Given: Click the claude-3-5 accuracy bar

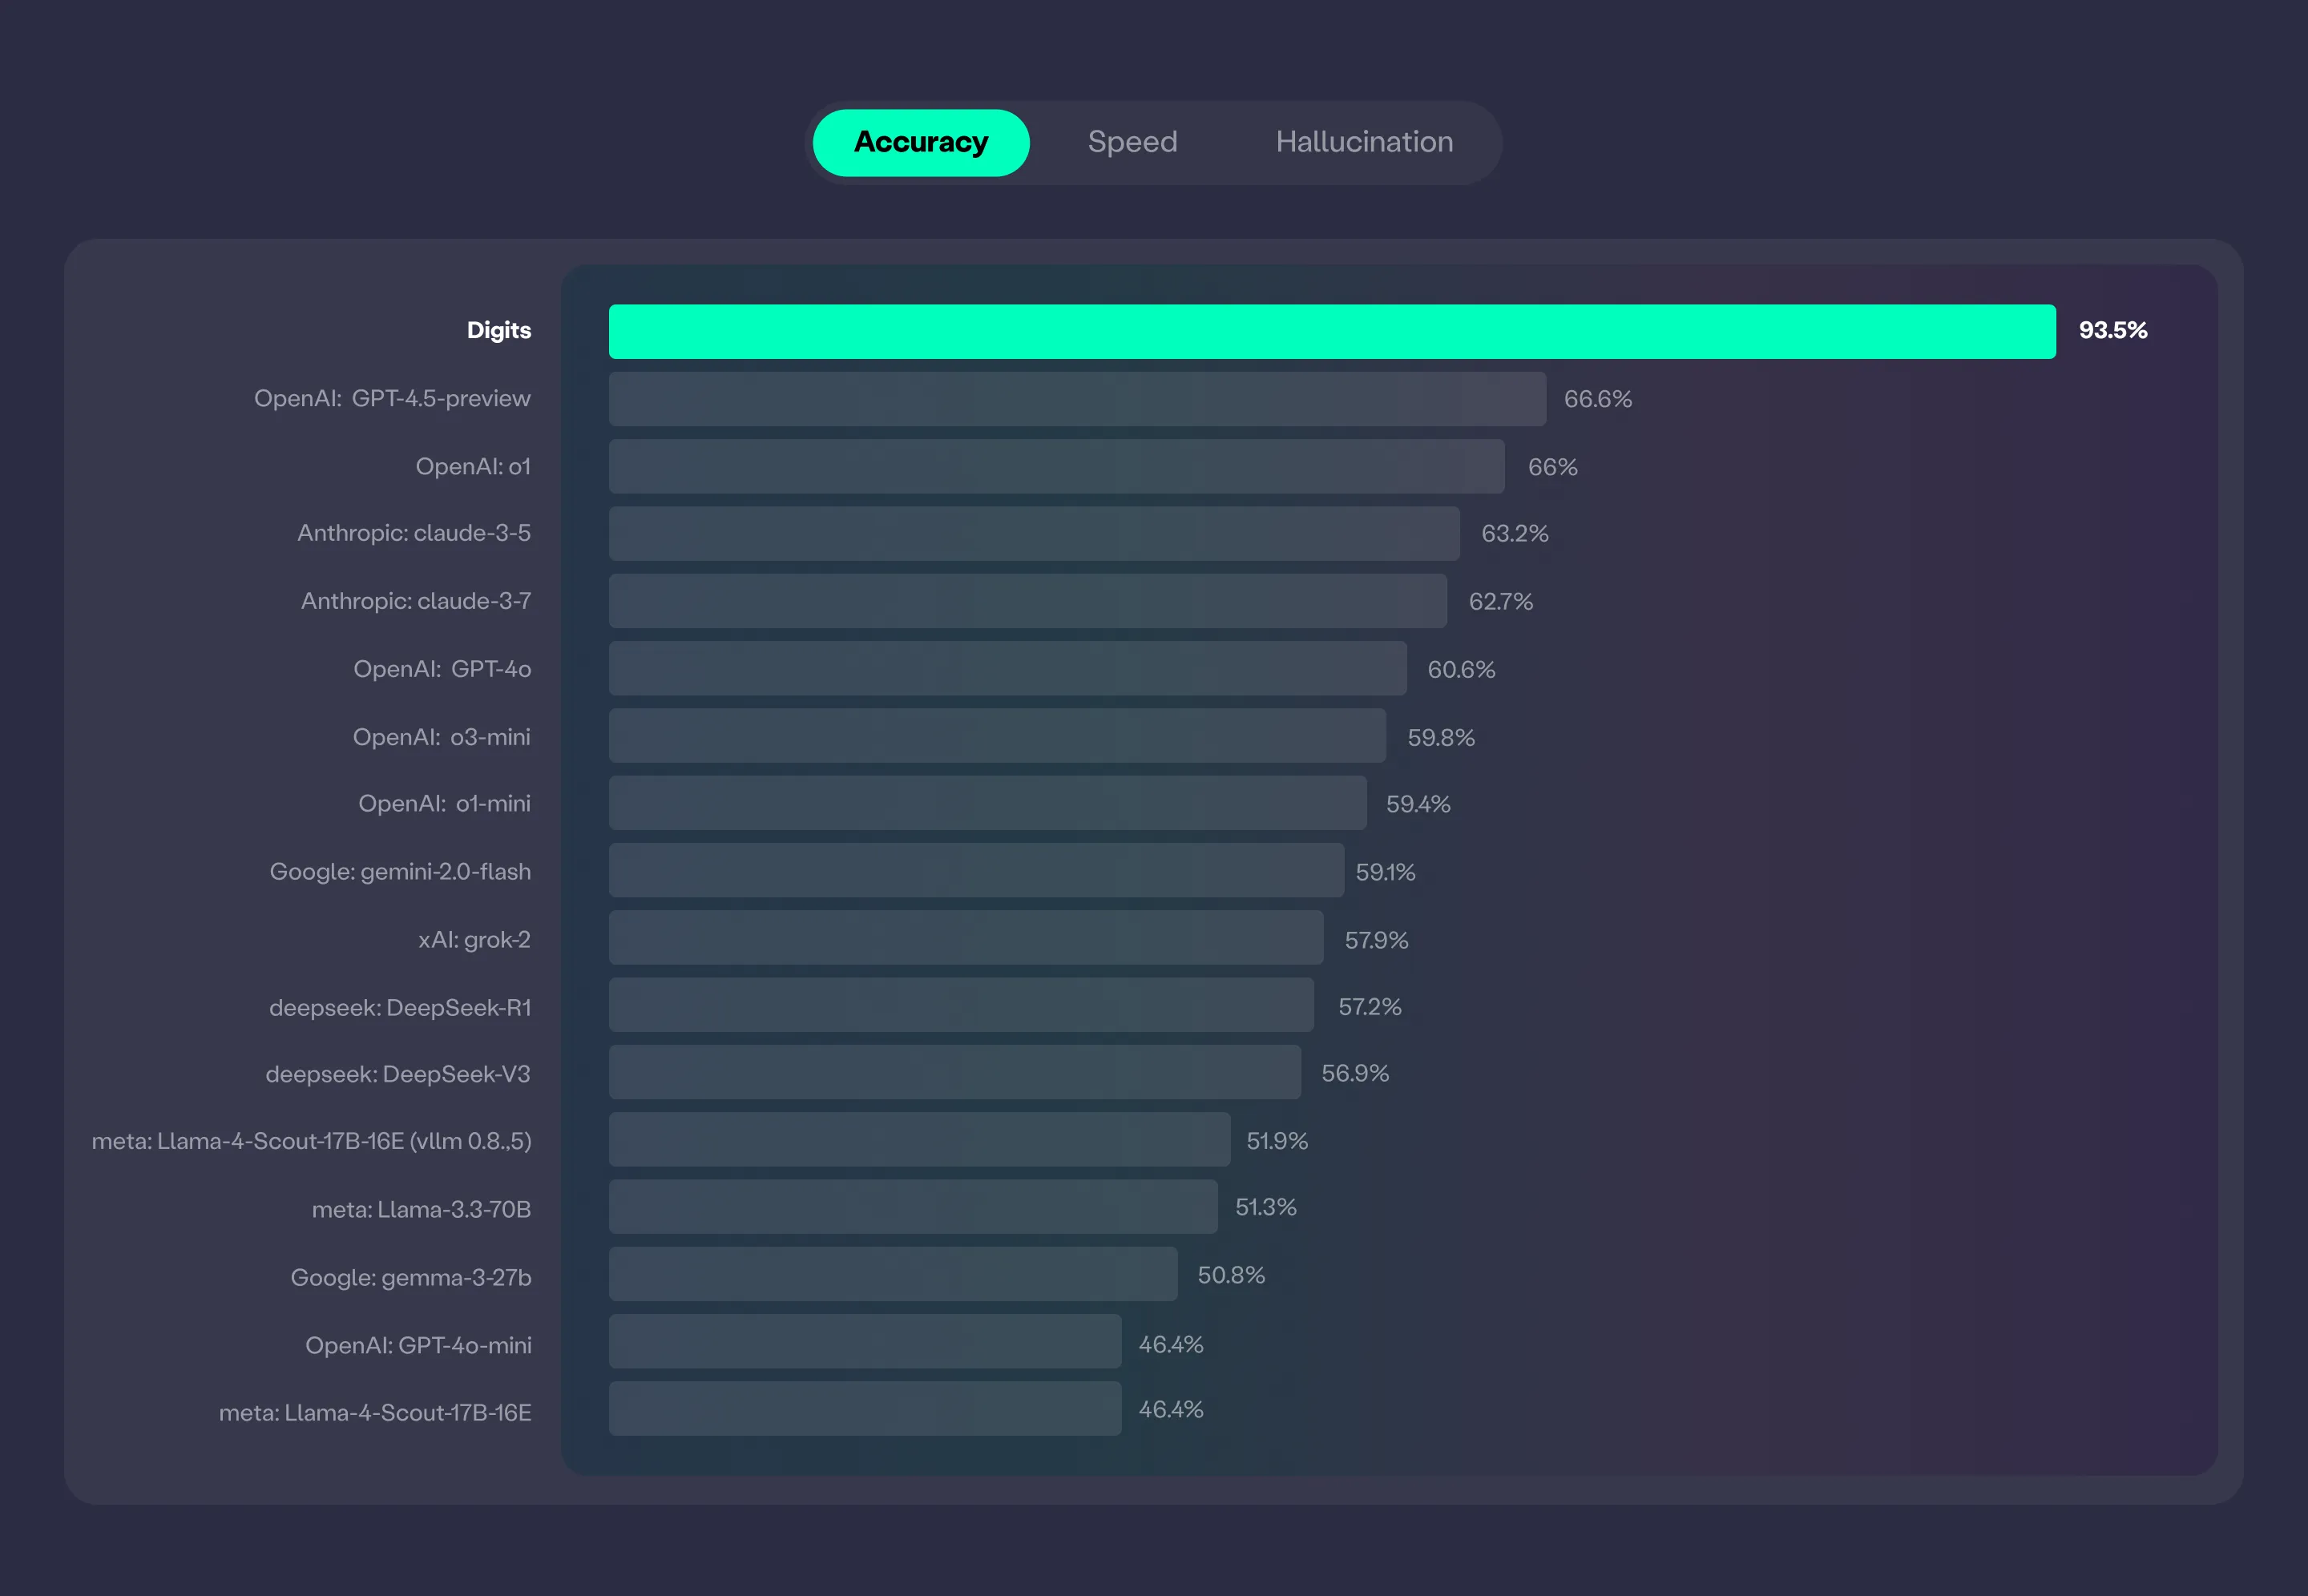Looking at the screenshot, I should 1034,533.
